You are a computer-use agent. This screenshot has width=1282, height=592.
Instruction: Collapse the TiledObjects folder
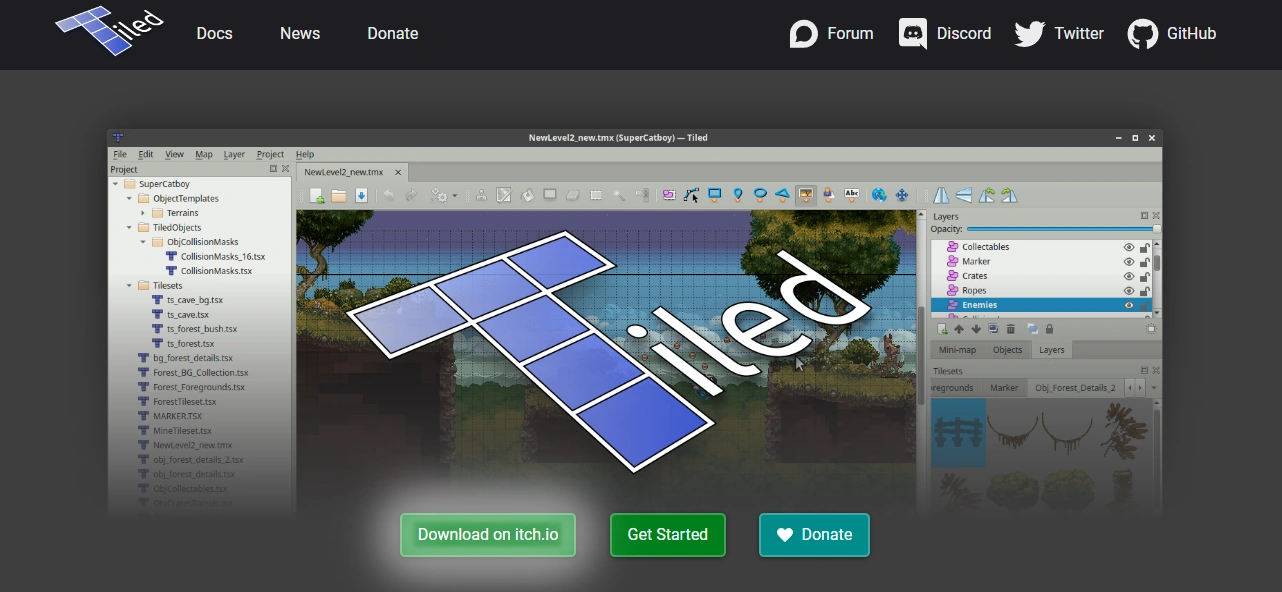129,227
